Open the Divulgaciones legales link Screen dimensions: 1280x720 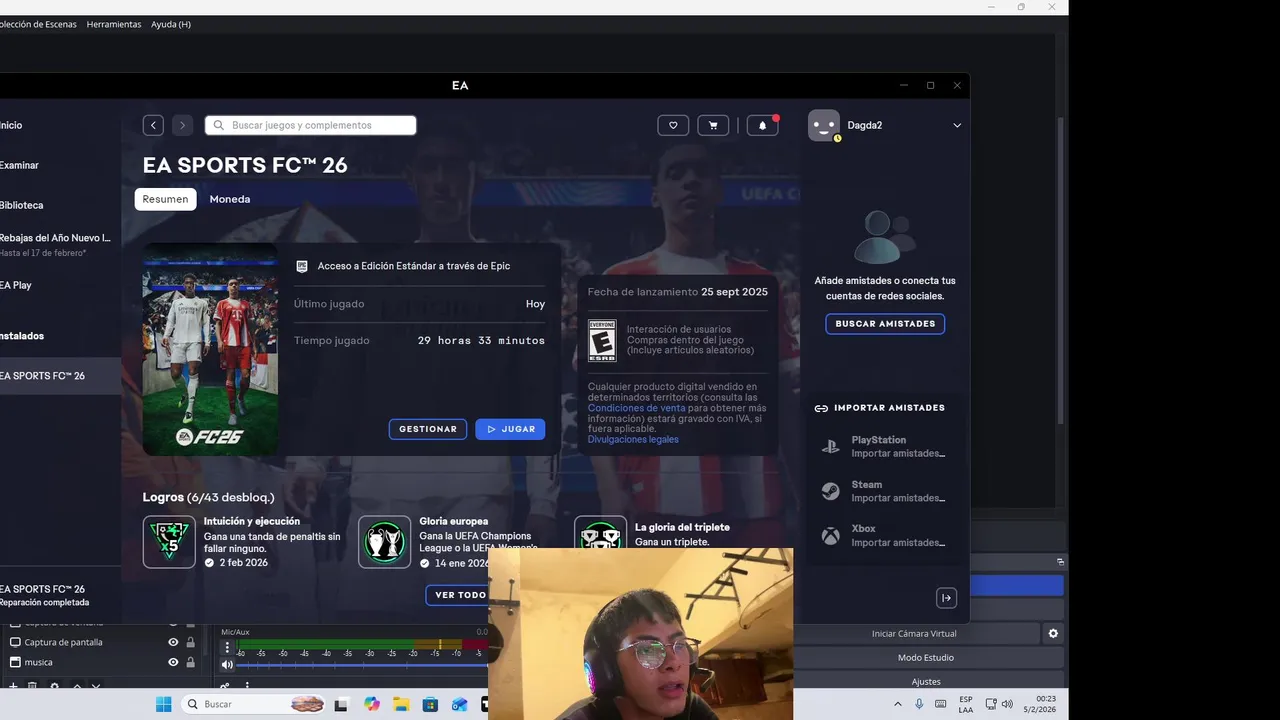[633, 440]
